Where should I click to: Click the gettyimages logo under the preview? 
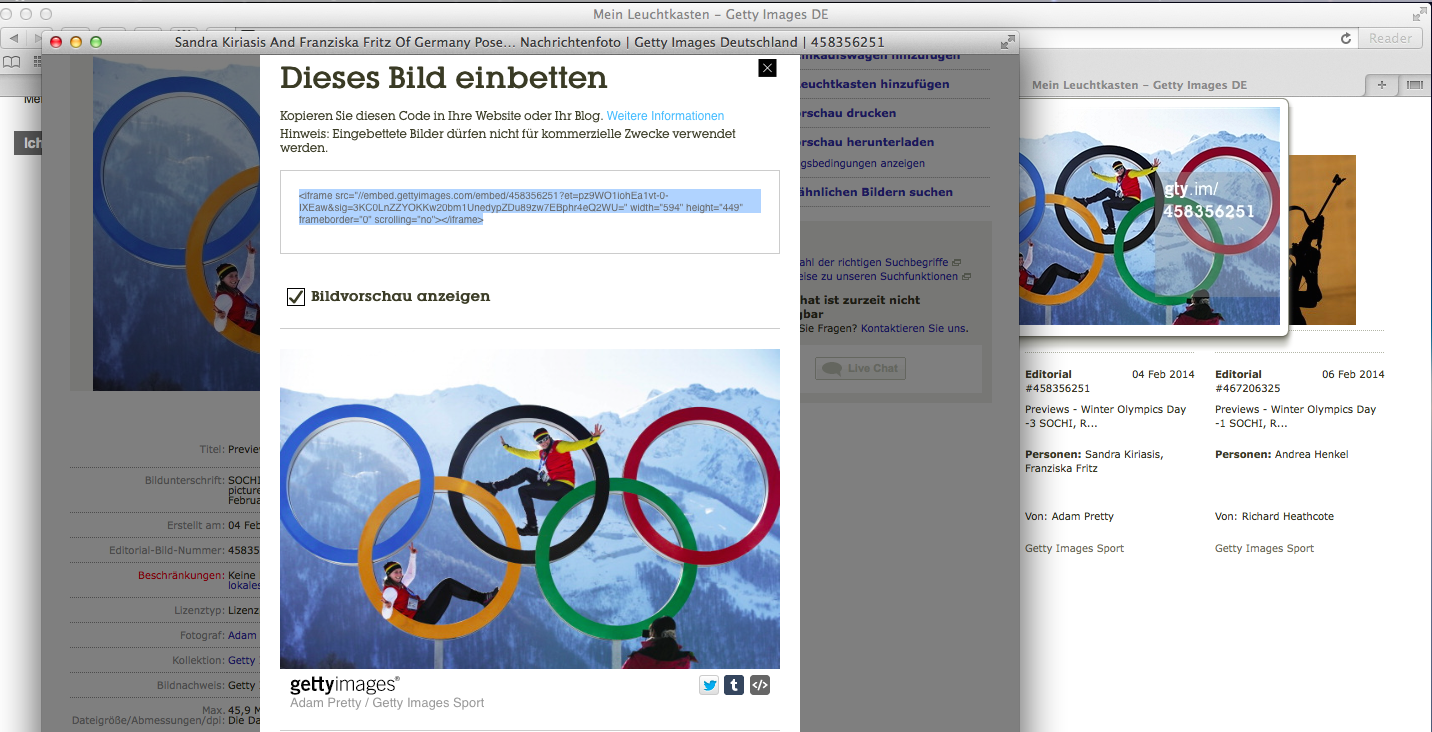tap(345, 685)
